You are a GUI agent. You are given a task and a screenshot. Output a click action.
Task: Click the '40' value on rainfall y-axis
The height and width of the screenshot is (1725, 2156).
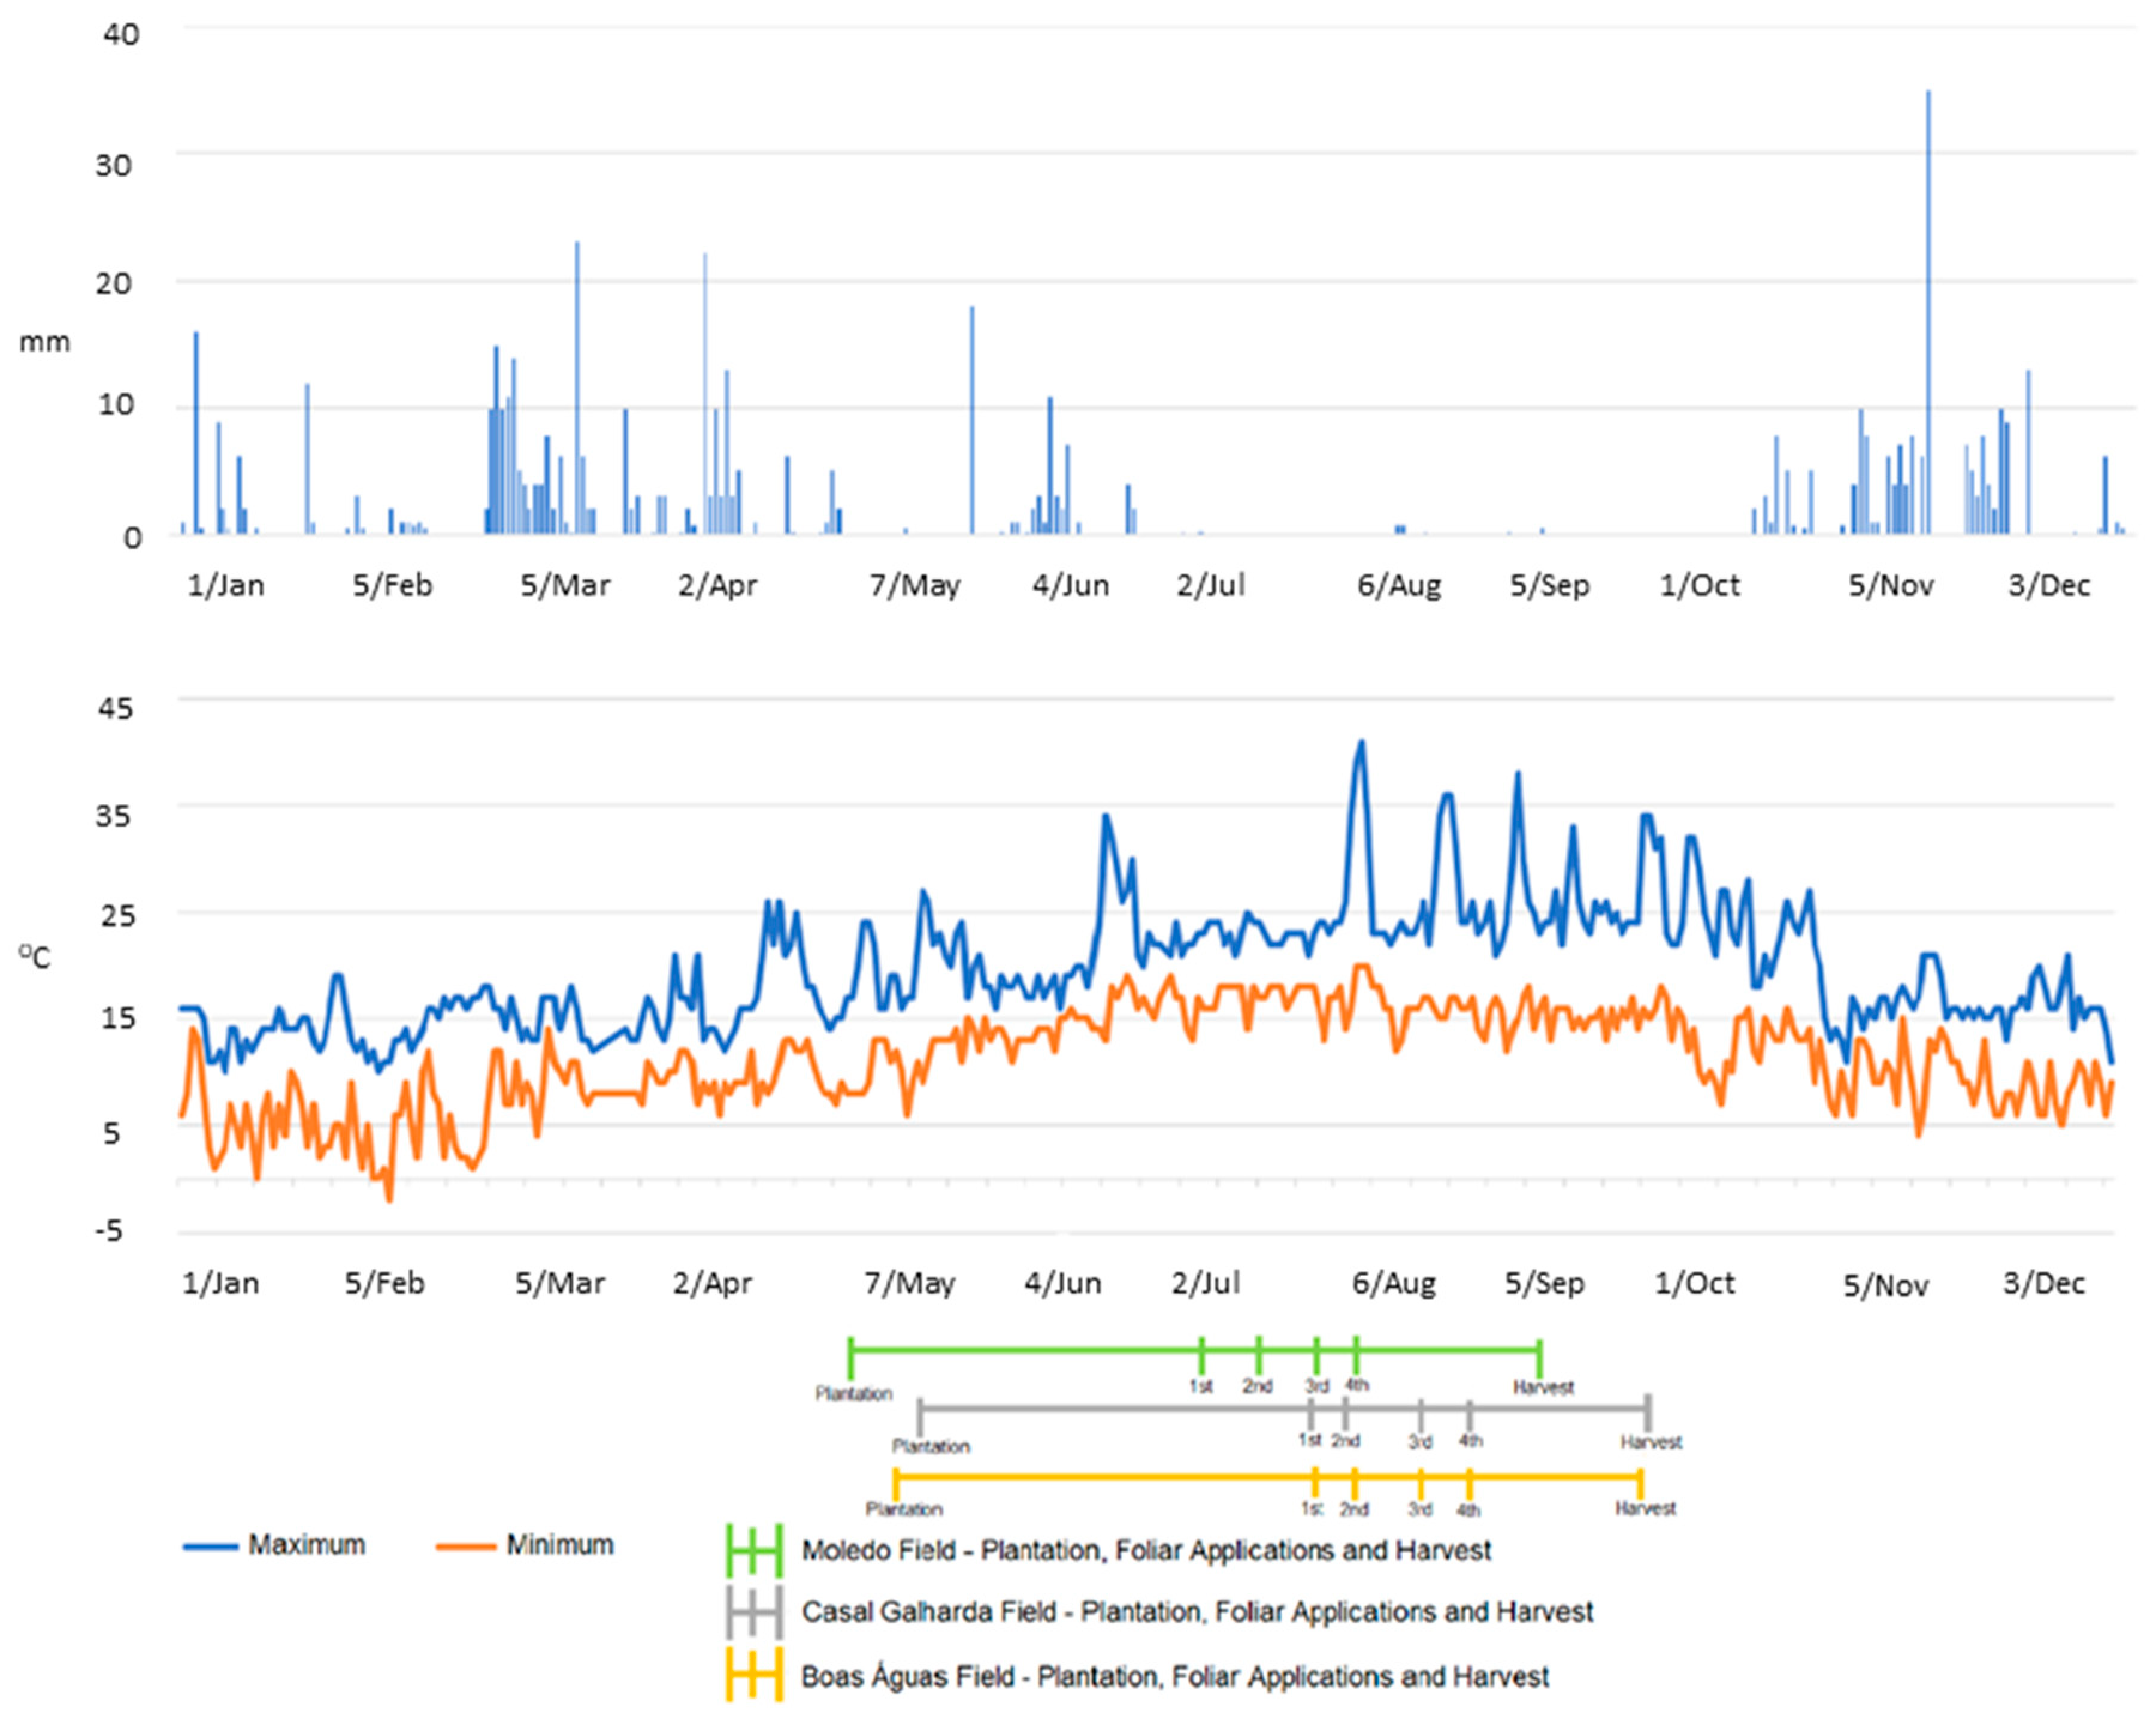click(x=121, y=34)
